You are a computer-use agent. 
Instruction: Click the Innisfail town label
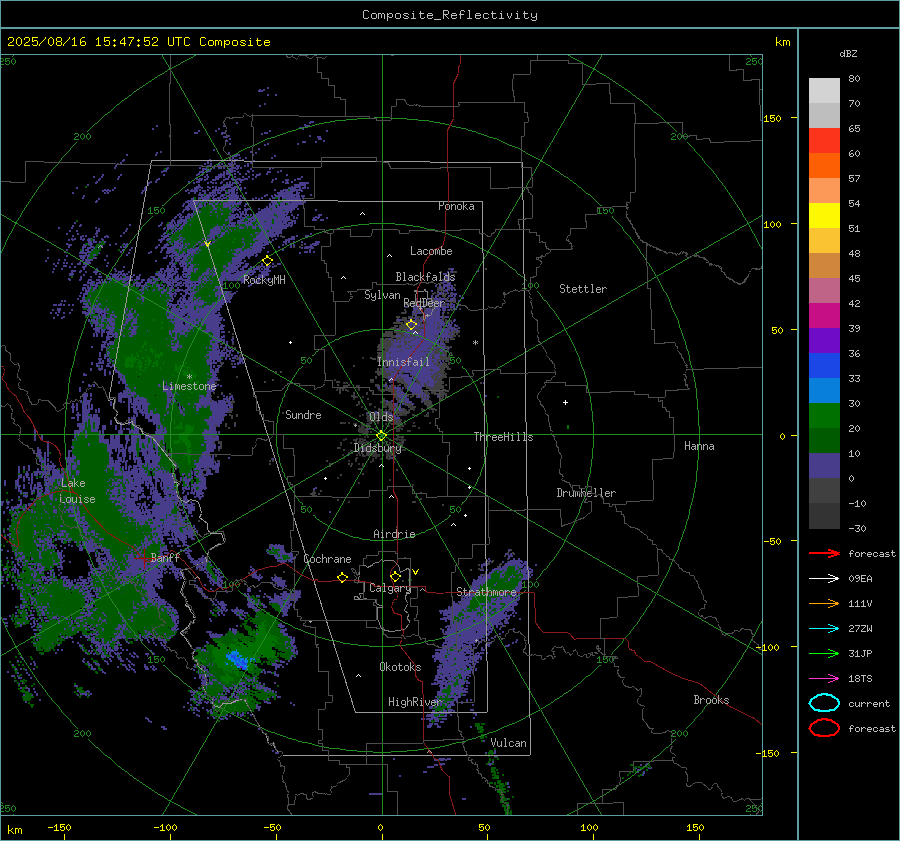(403, 362)
